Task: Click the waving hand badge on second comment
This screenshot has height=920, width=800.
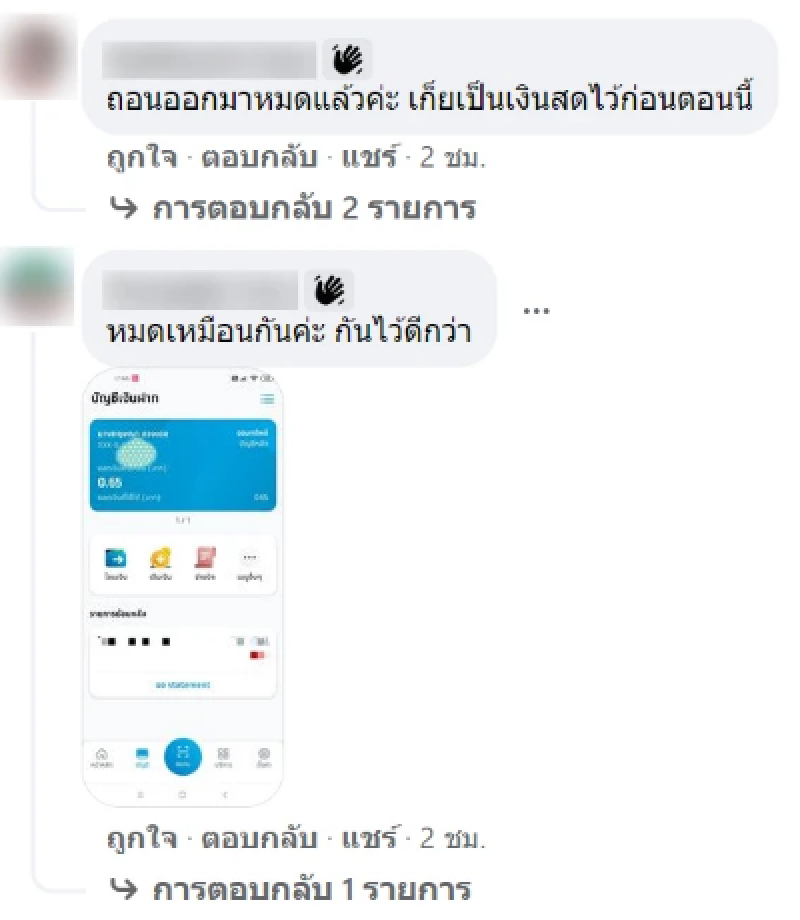Action: 329,290
